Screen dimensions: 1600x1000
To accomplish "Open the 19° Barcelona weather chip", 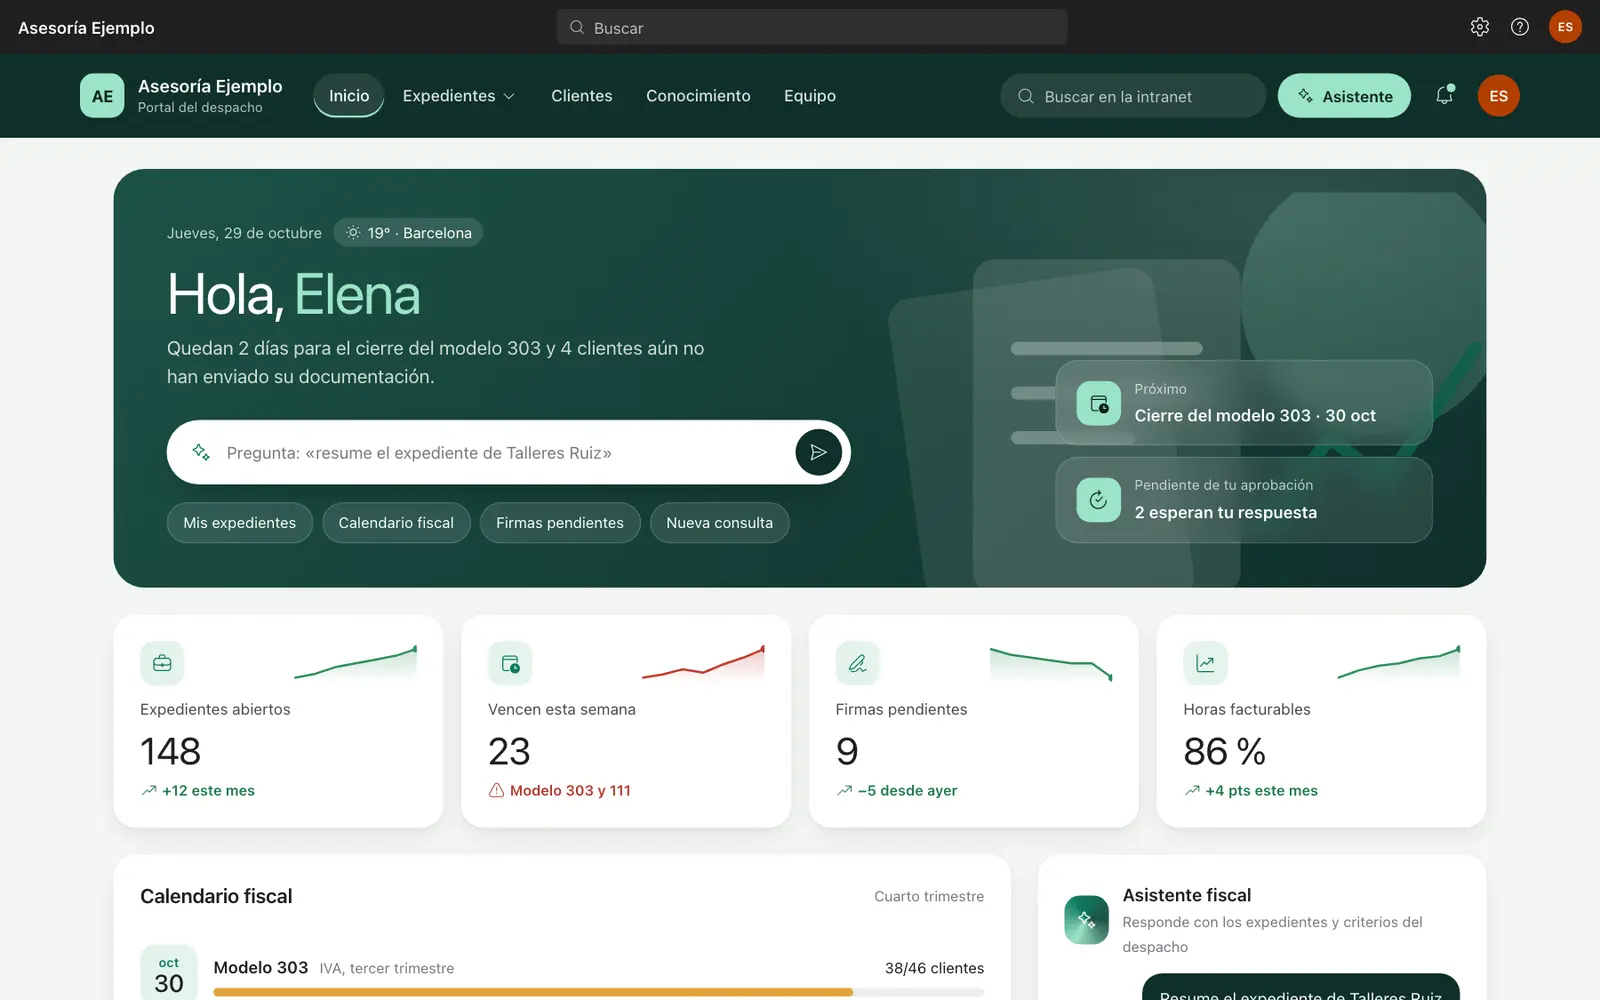I will 408,233.
